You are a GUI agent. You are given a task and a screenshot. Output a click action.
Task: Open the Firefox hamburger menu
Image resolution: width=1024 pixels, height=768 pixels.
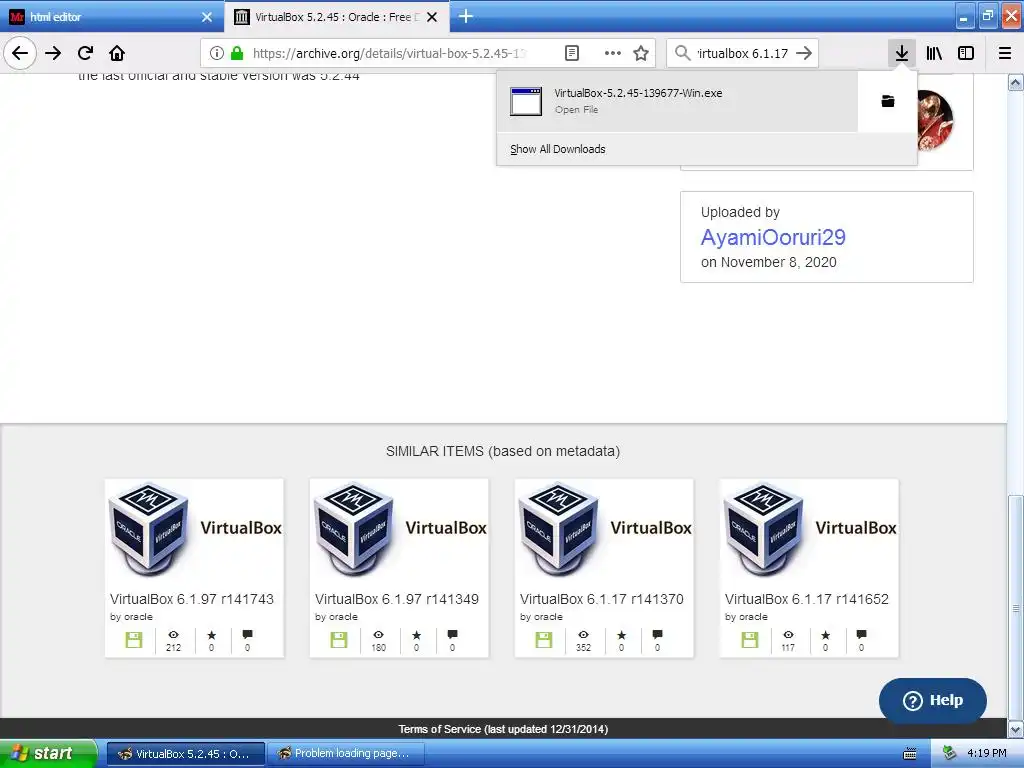(x=1005, y=53)
